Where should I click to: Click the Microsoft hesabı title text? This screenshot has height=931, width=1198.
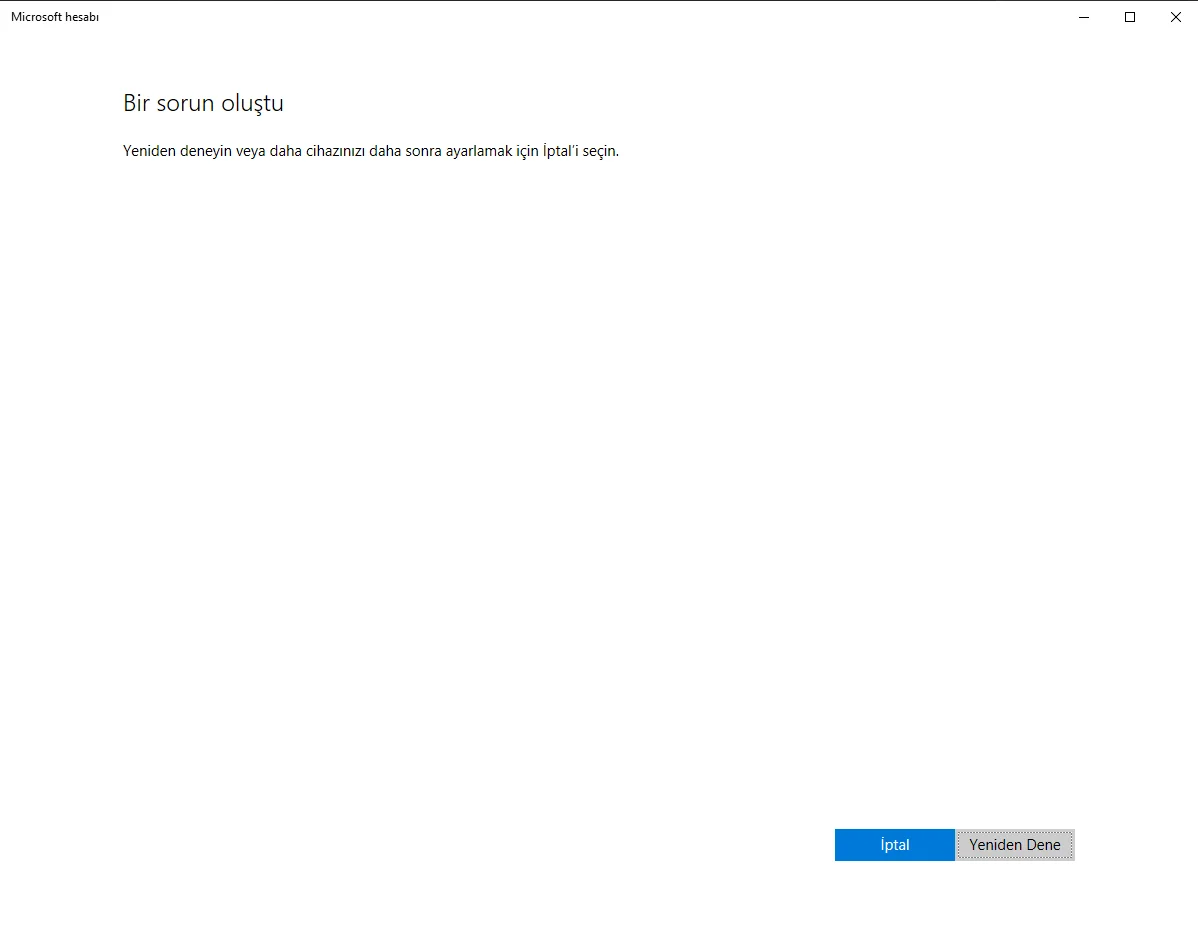click(55, 17)
